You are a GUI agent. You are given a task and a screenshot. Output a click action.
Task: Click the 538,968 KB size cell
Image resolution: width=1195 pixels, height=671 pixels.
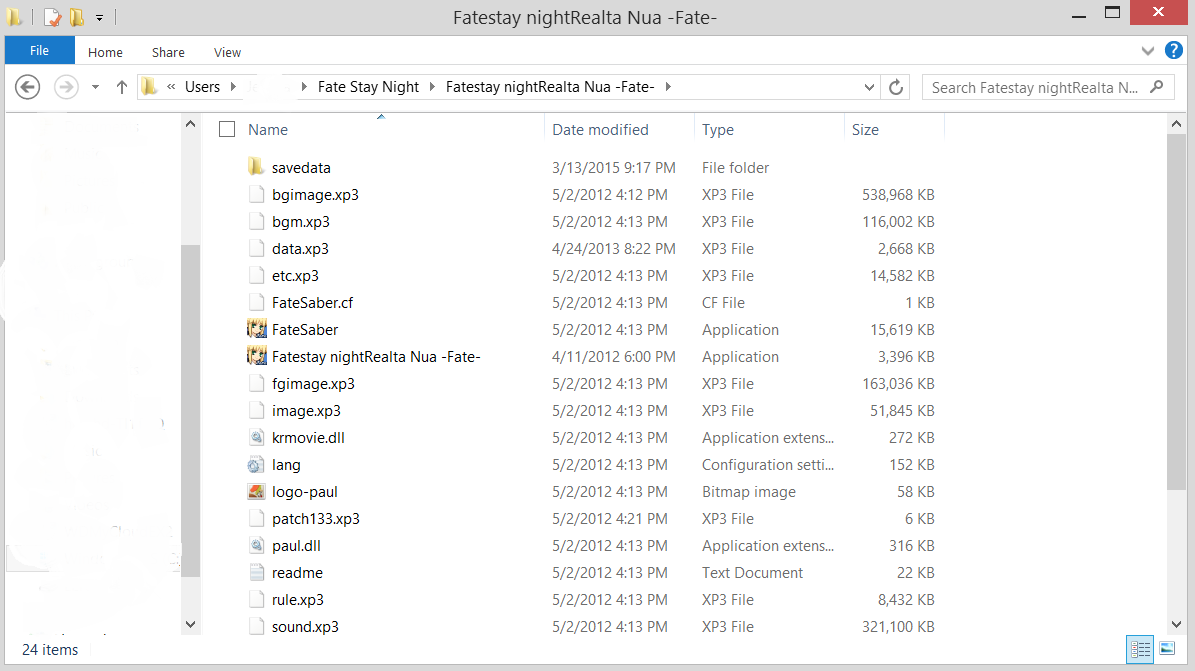point(898,194)
